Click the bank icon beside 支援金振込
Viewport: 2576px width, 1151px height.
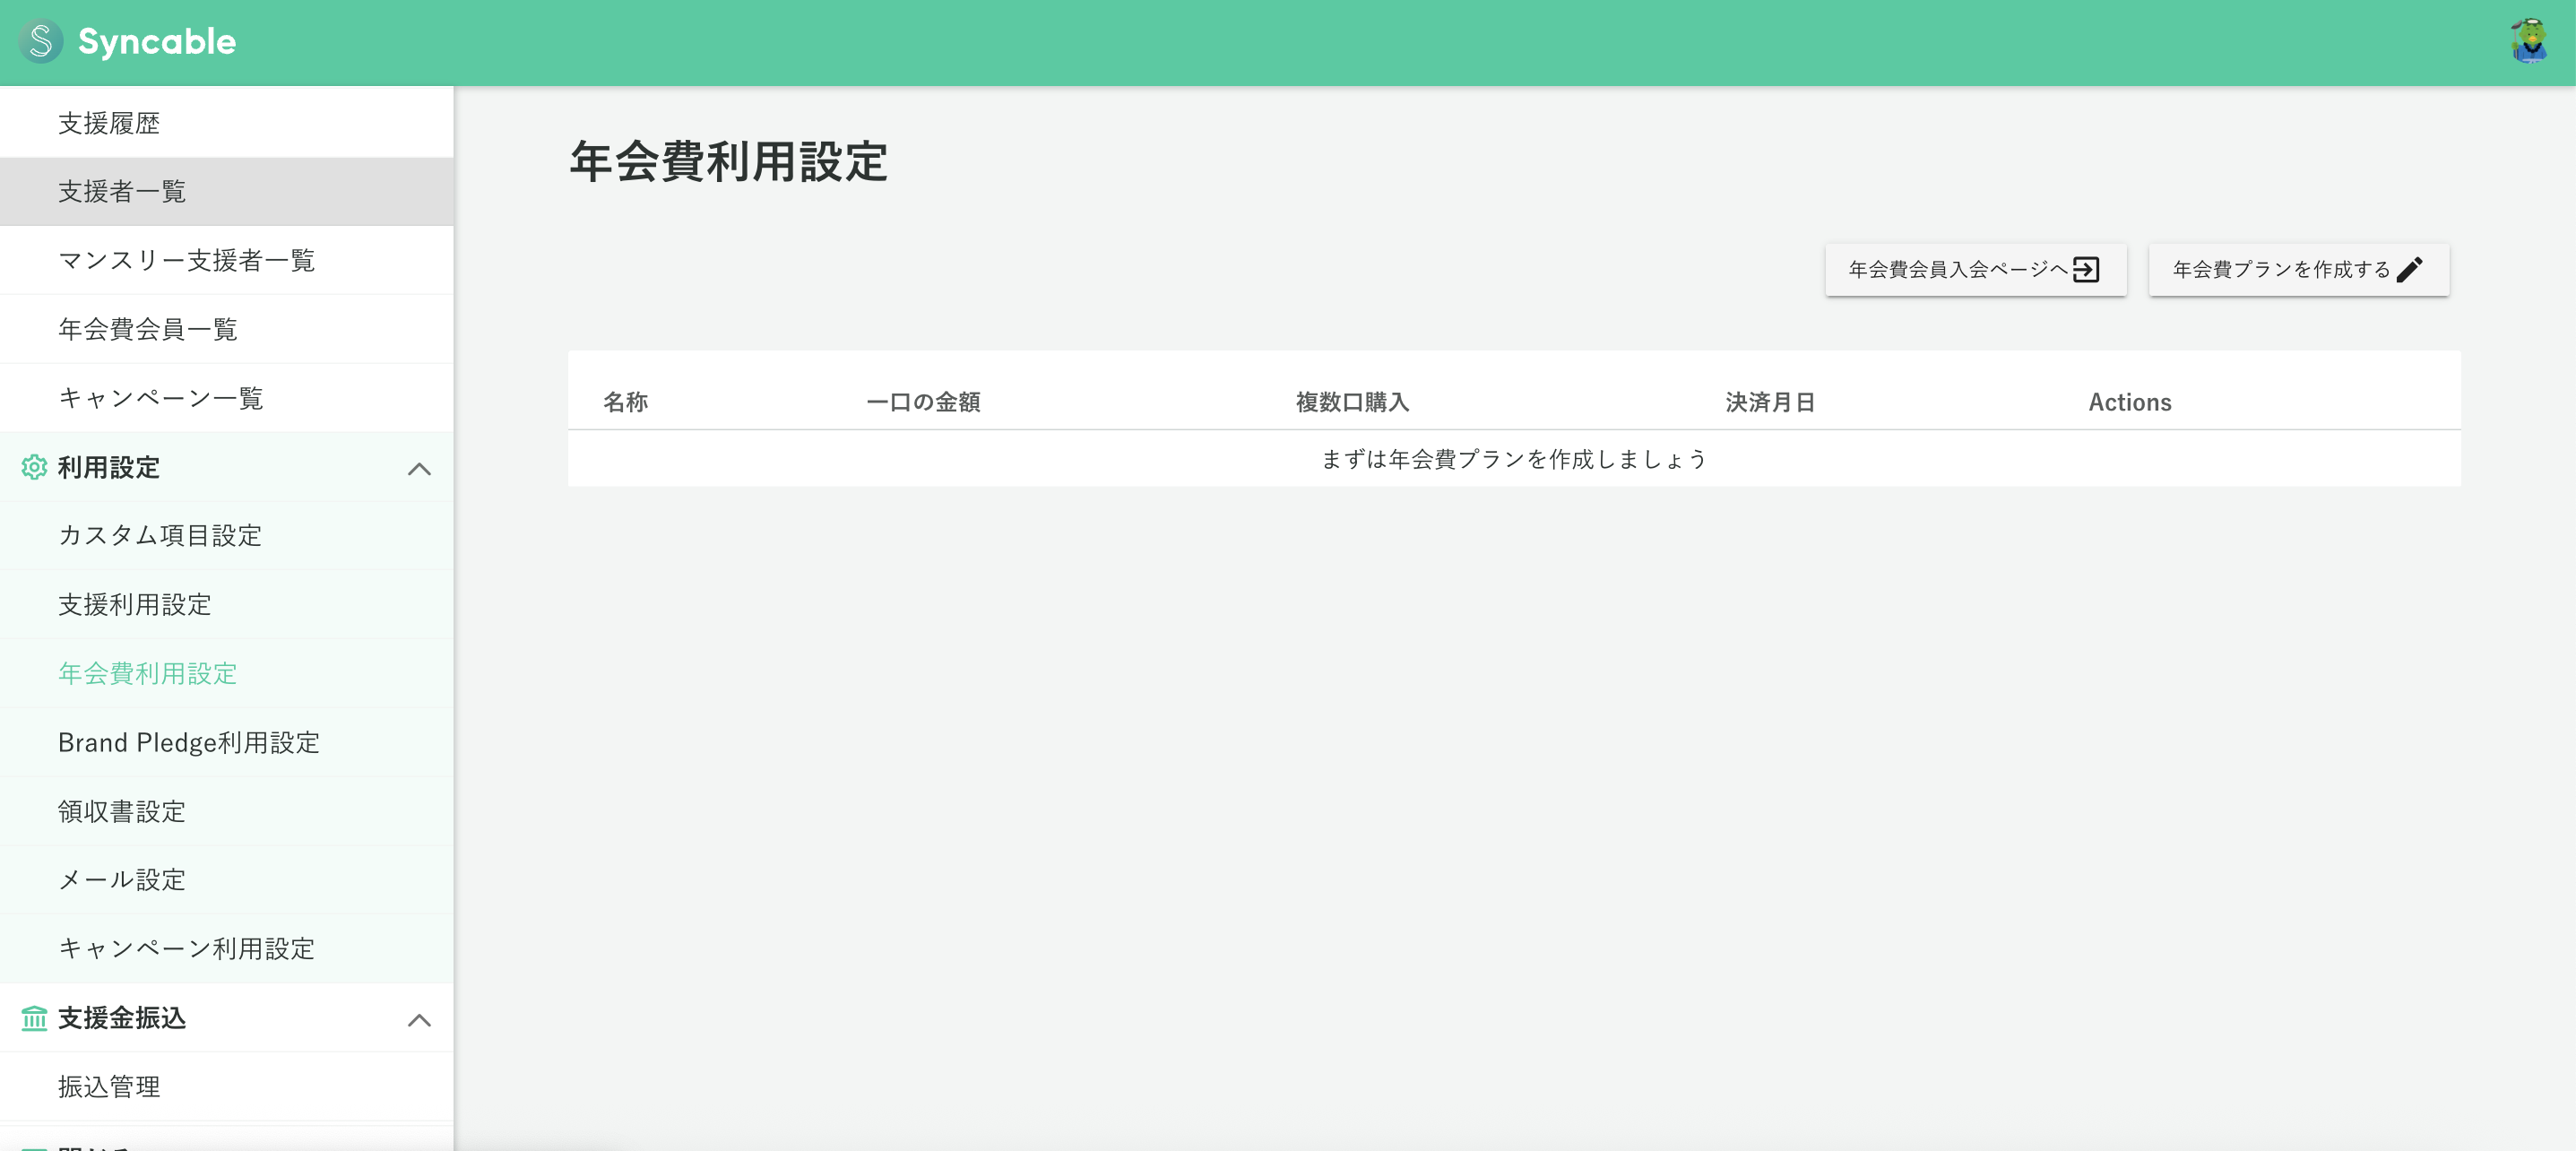[x=35, y=1018]
